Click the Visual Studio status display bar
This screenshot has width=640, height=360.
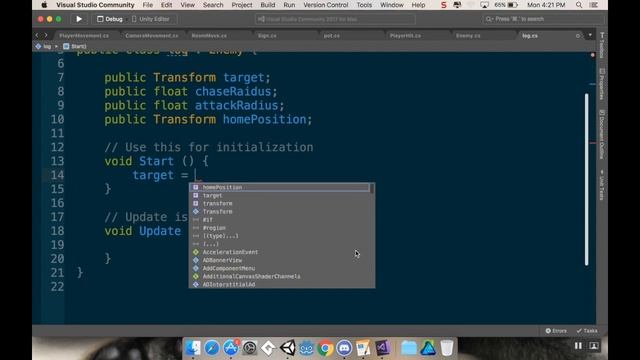[x=335, y=19]
